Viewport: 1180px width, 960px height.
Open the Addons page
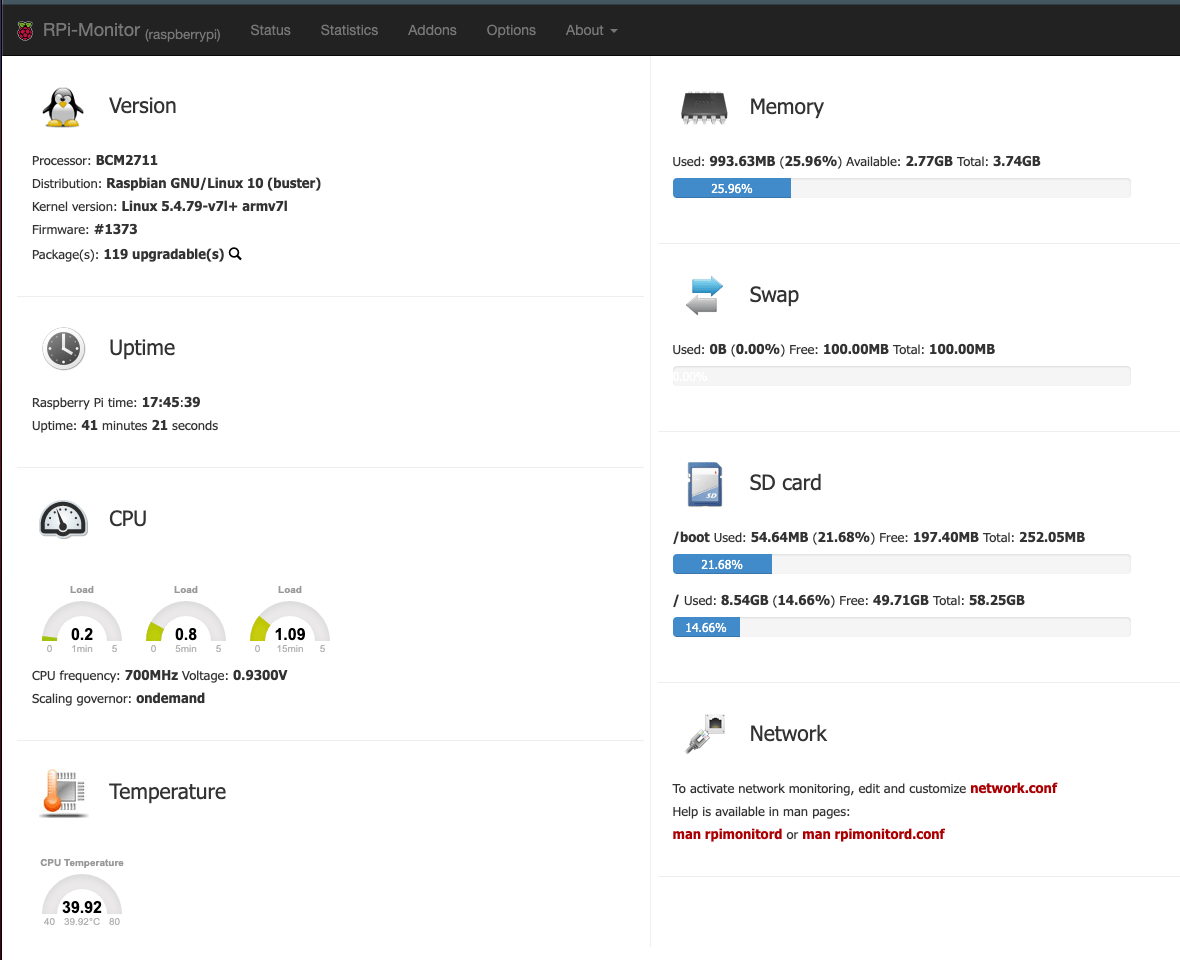pos(432,30)
